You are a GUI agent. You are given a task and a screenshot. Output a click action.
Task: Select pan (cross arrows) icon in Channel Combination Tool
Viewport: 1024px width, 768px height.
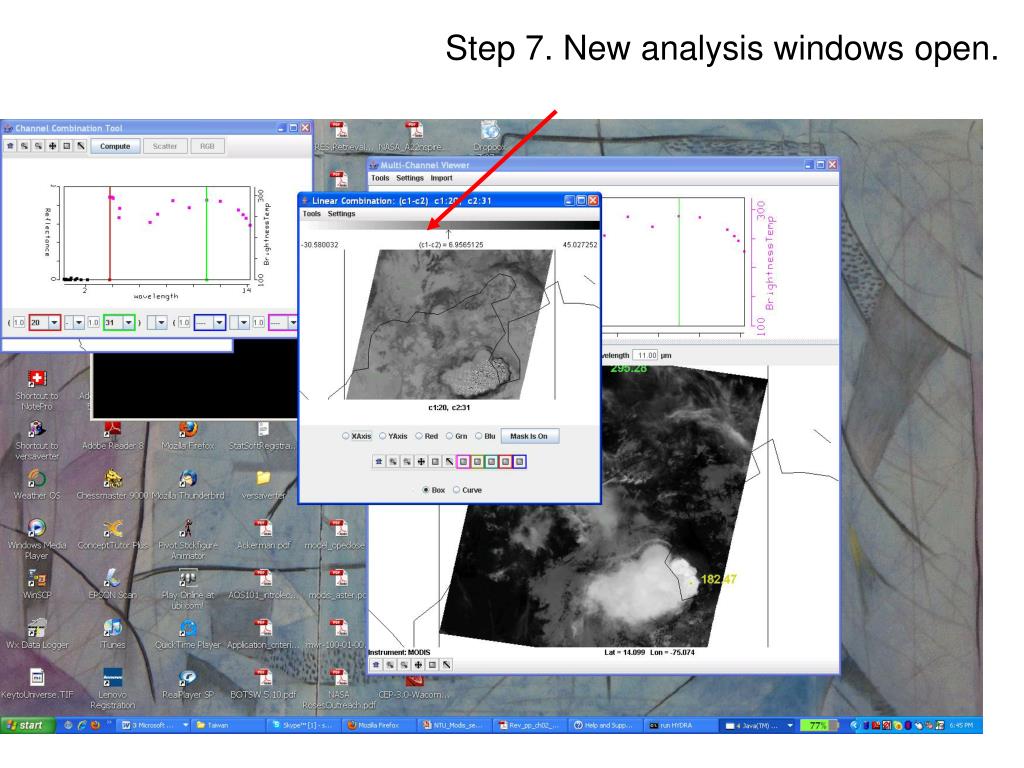(52, 146)
